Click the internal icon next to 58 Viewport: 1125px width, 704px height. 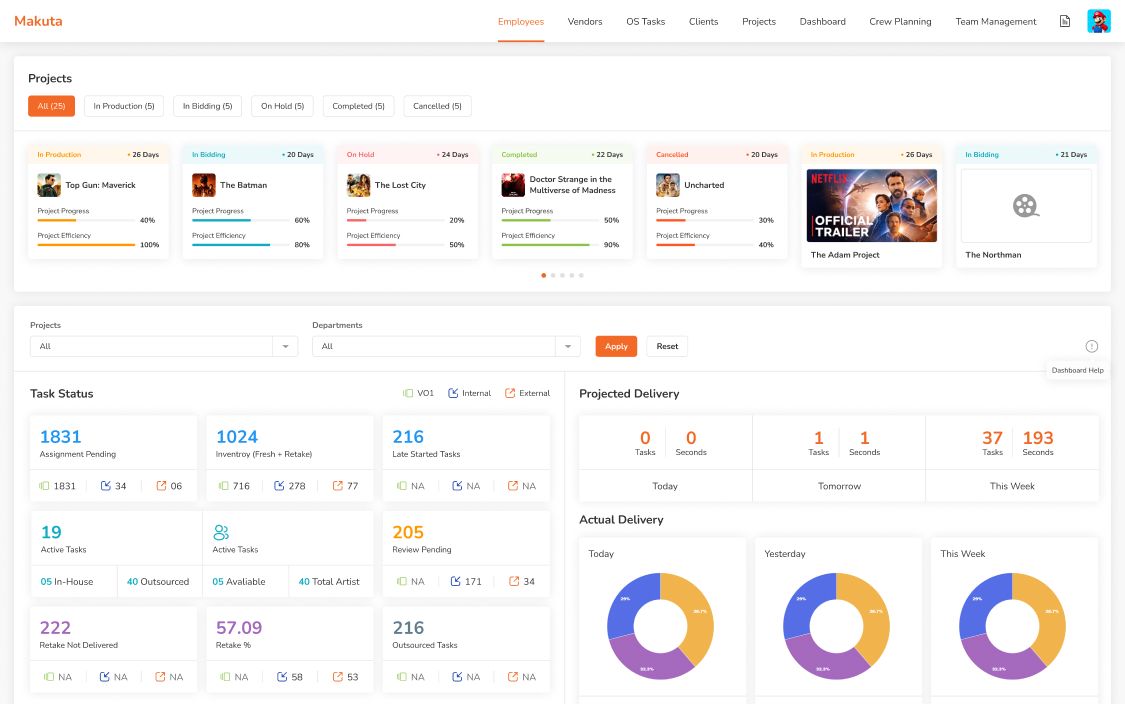[x=282, y=677]
